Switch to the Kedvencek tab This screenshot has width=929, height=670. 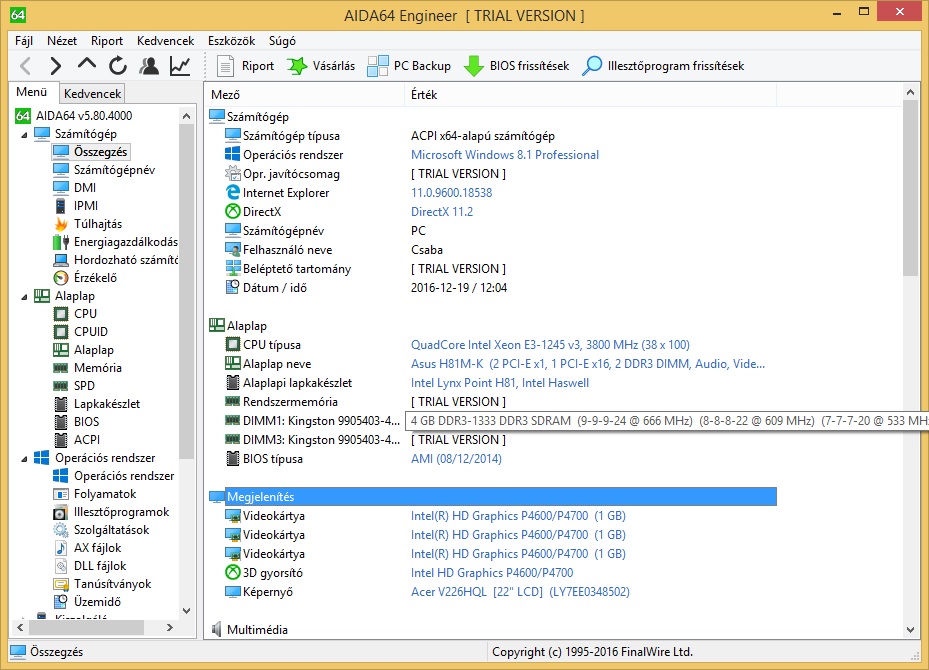tap(92, 94)
